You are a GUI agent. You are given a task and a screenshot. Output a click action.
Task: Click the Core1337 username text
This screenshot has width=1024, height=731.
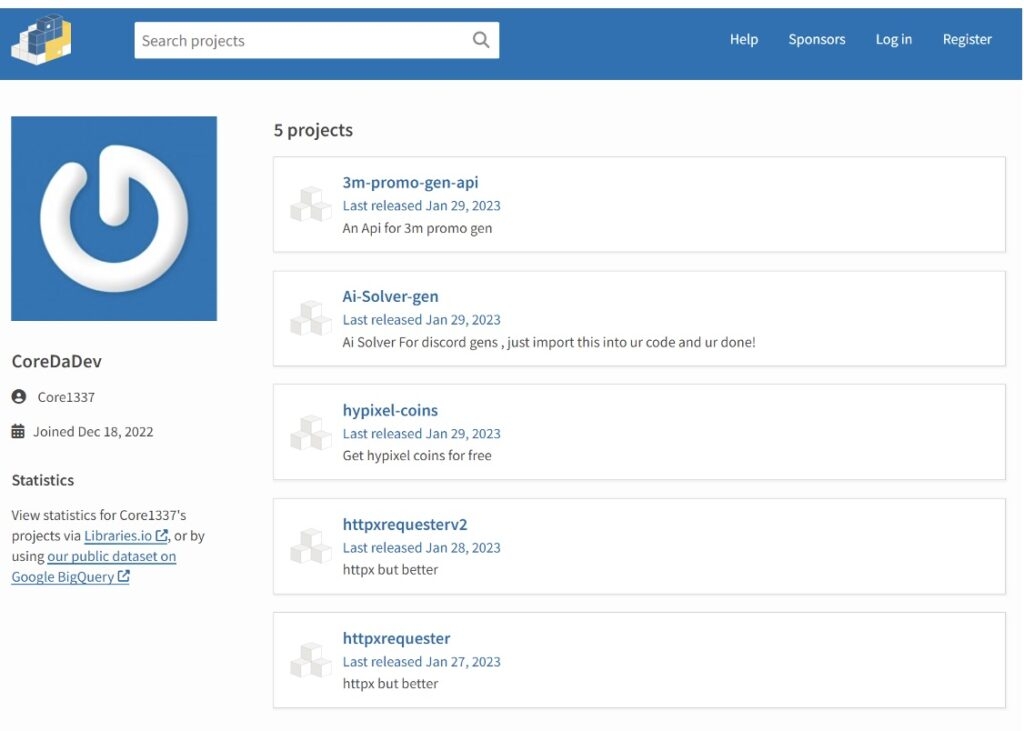point(66,397)
